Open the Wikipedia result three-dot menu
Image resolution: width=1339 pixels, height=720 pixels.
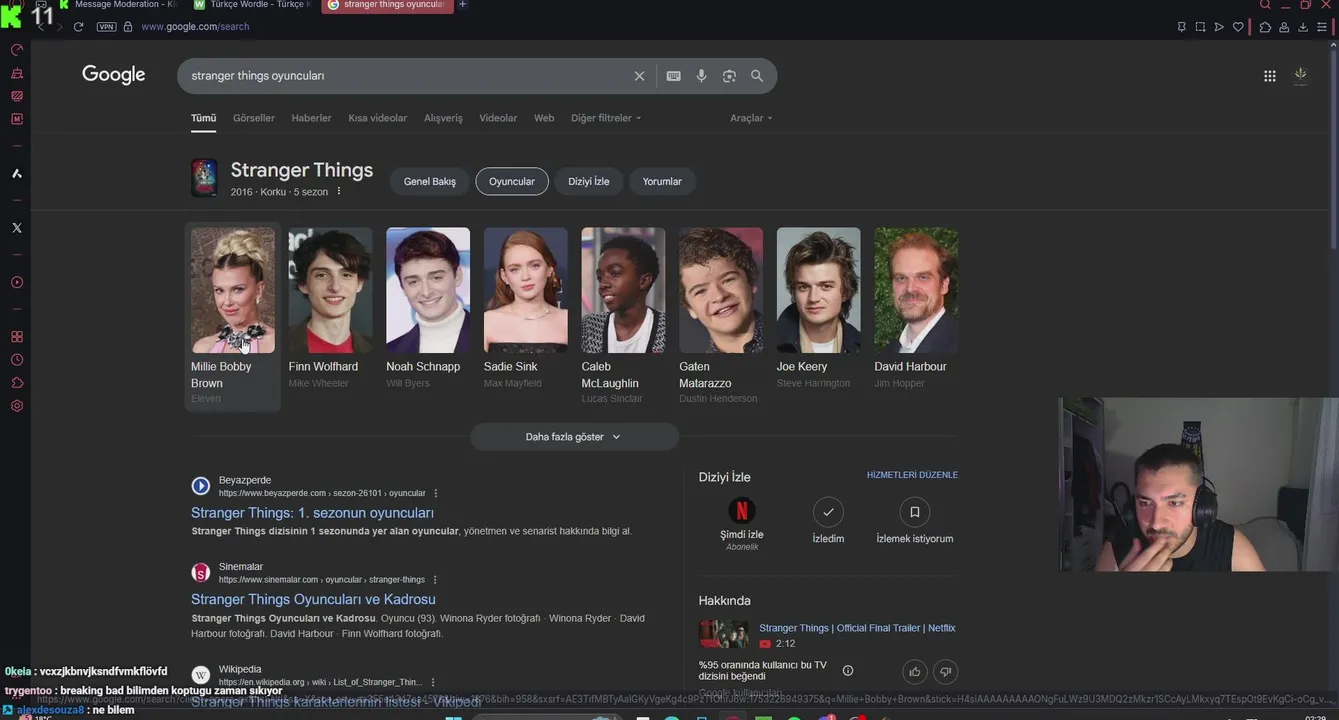[x=433, y=682]
